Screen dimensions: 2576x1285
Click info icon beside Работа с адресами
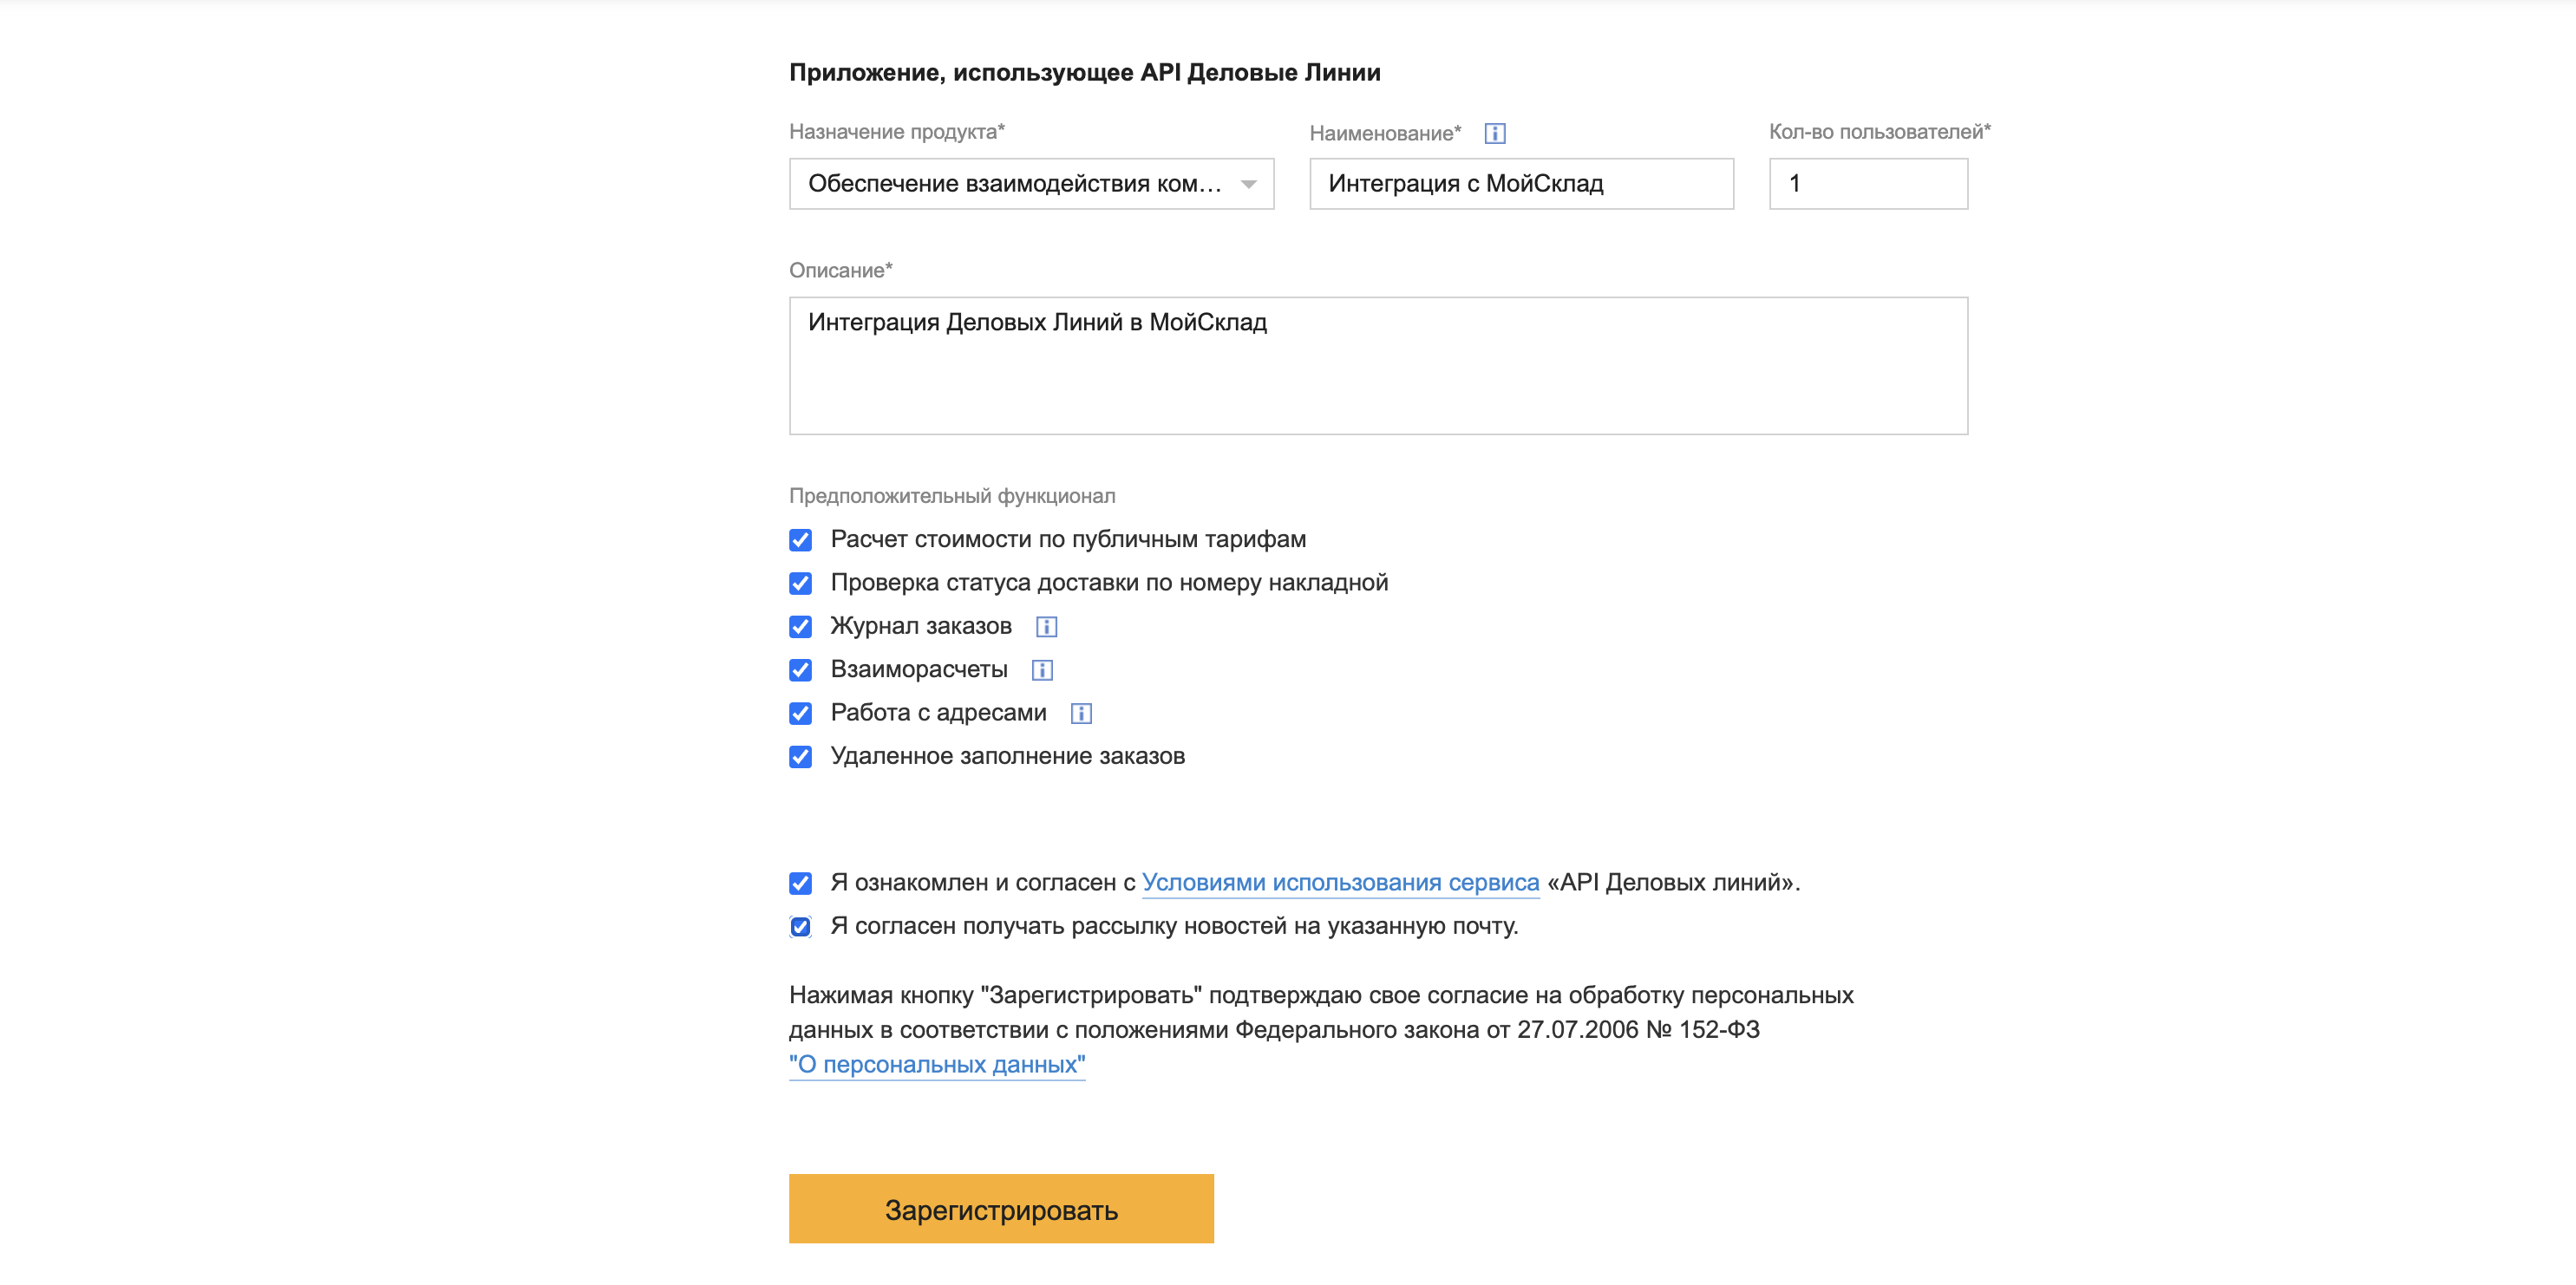click(1081, 713)
